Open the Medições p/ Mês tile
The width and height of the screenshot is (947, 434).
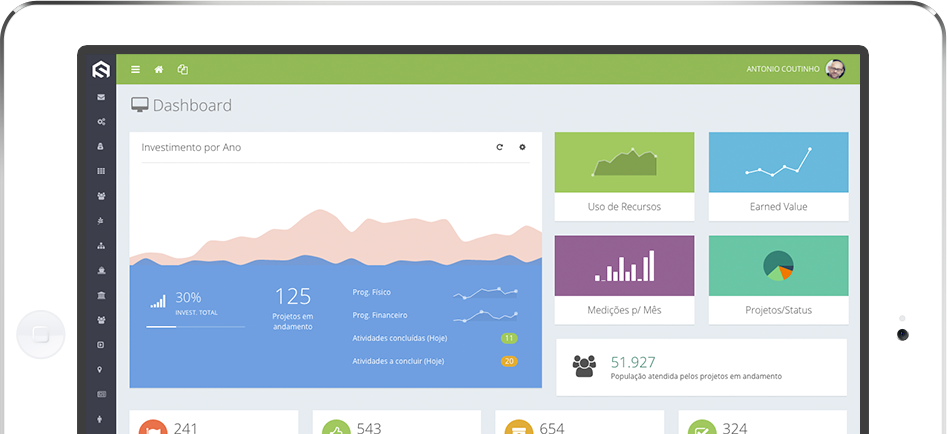(624, 280)
